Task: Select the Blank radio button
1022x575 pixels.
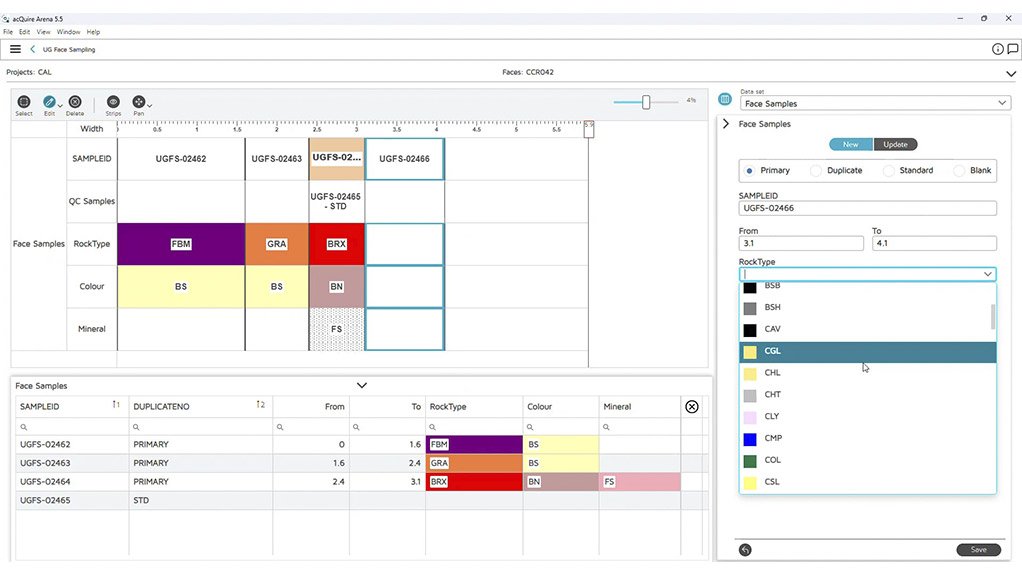Action: [959, 171]
